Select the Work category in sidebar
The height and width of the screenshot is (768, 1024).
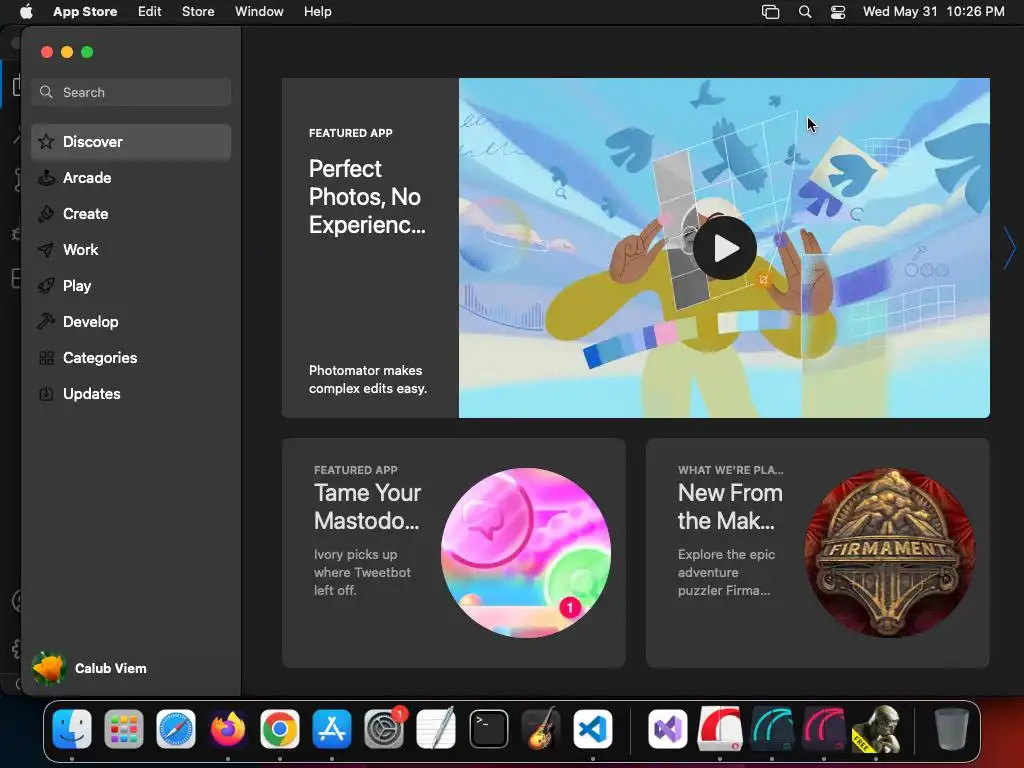pos(131,249)
